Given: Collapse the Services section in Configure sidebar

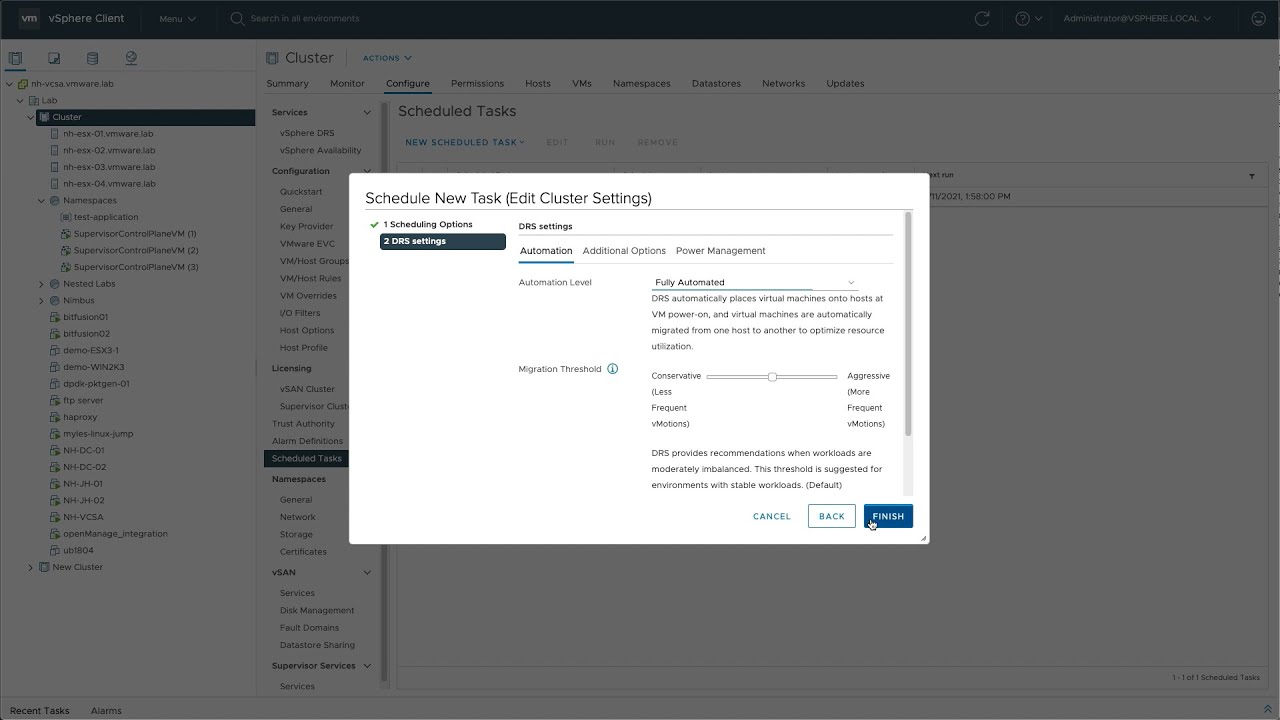Looking at the screenshot, I should click(x=367, y=112).
